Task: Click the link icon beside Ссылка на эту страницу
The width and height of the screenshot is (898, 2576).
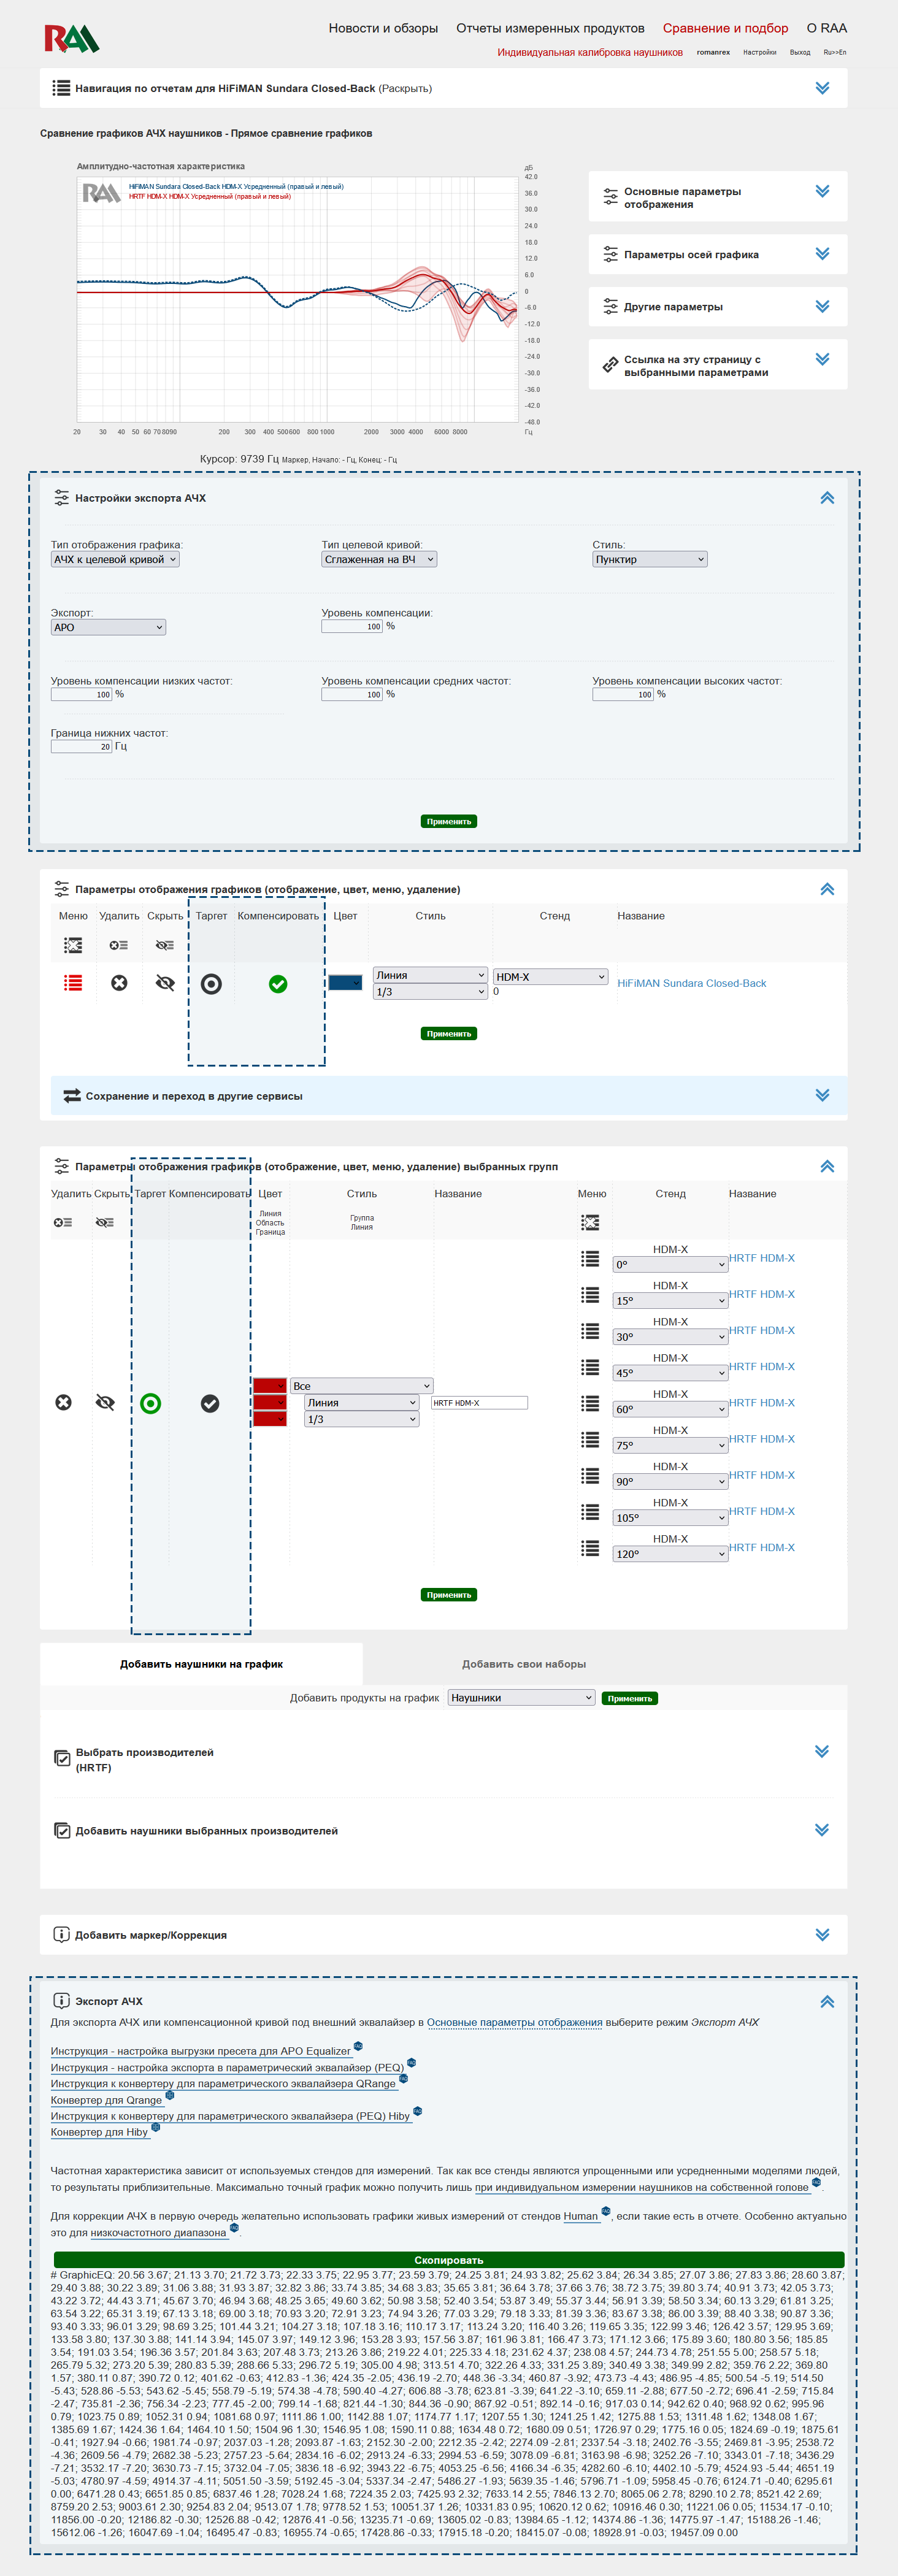Action: [610, 365]
